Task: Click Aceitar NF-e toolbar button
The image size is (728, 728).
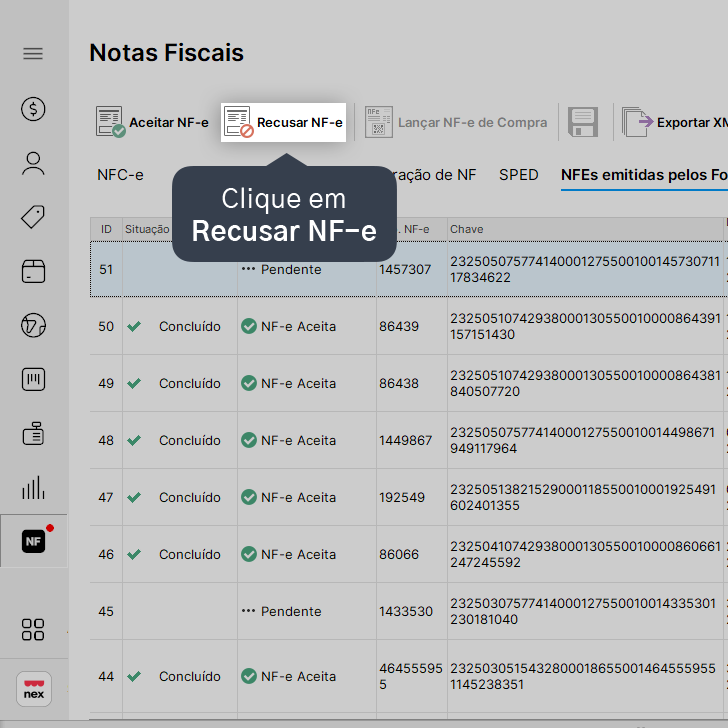Action: (x=152, y=123)
